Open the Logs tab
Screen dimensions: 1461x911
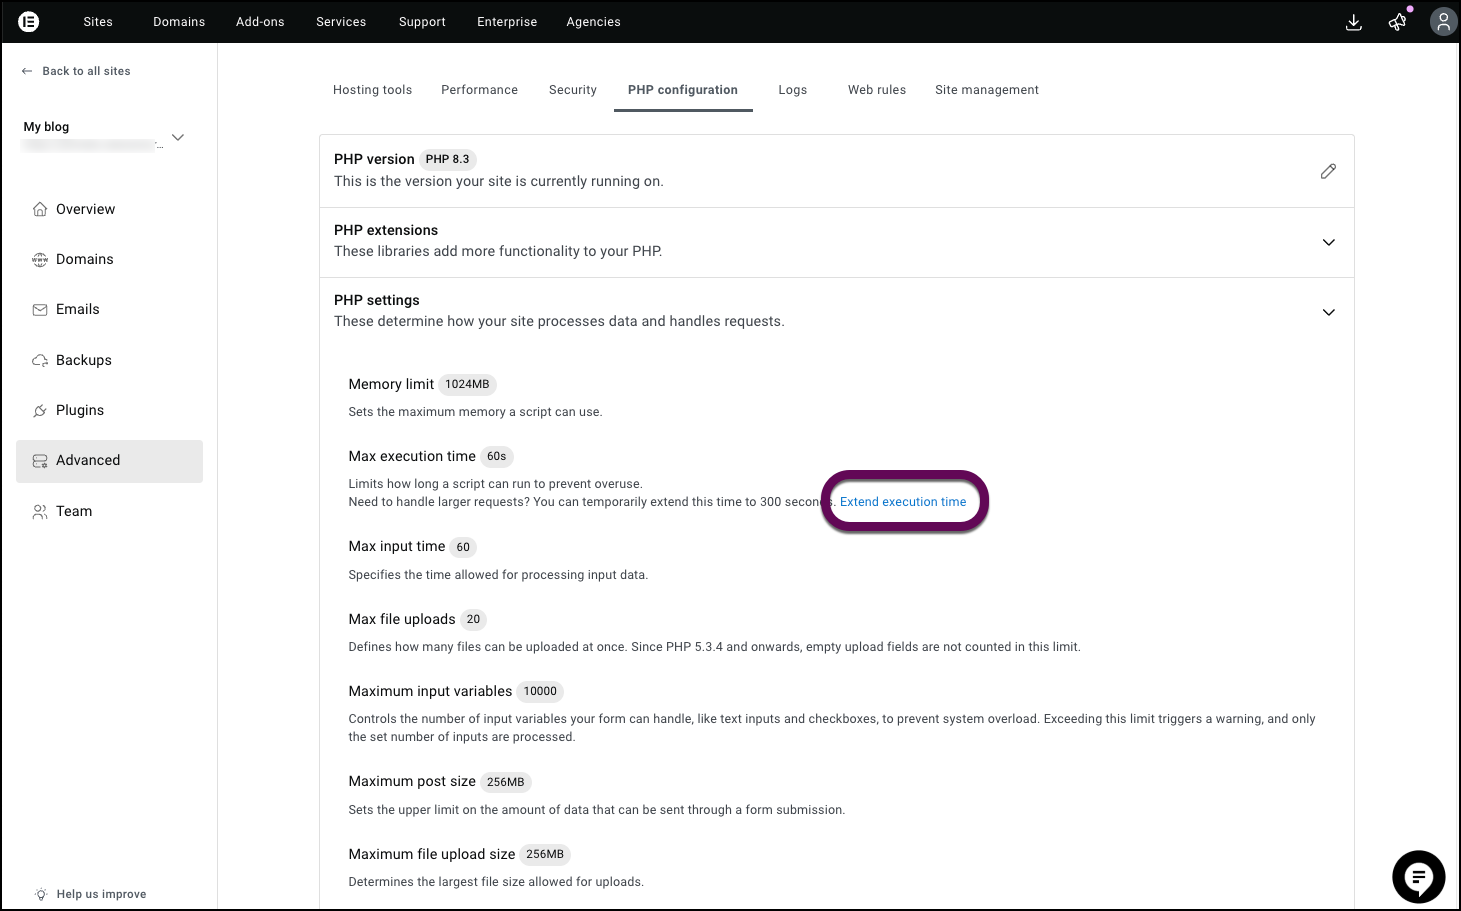click(792, 89)
